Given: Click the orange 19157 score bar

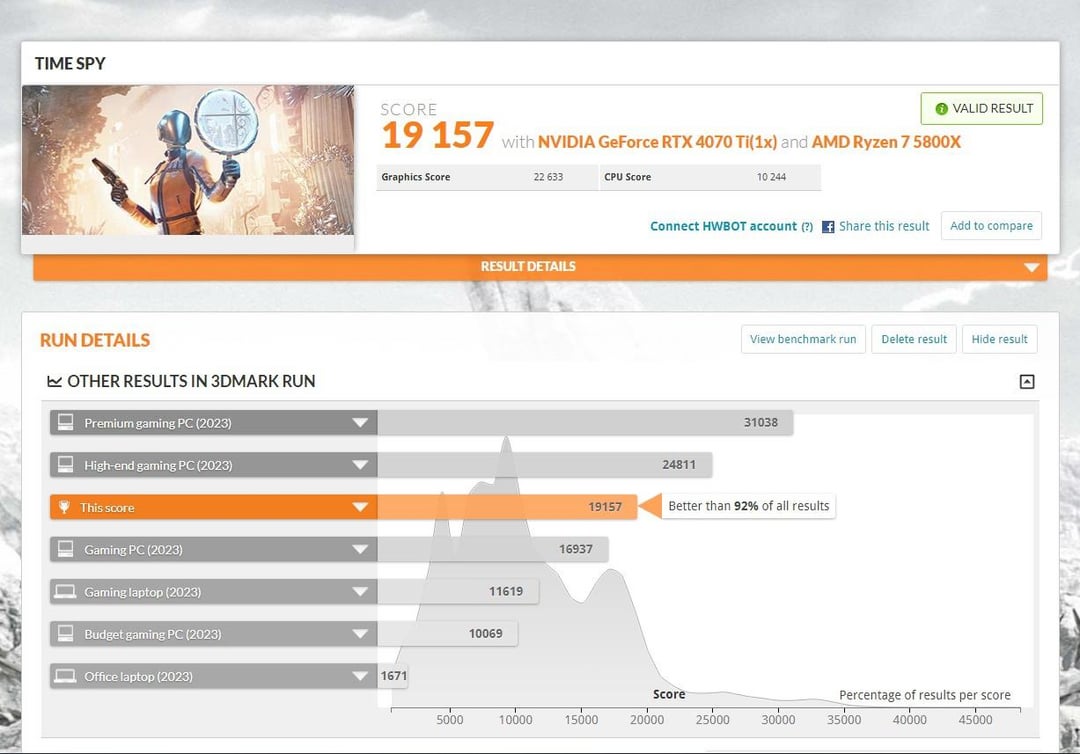Looking at the screenshot, I should click(x=507, y=507).
